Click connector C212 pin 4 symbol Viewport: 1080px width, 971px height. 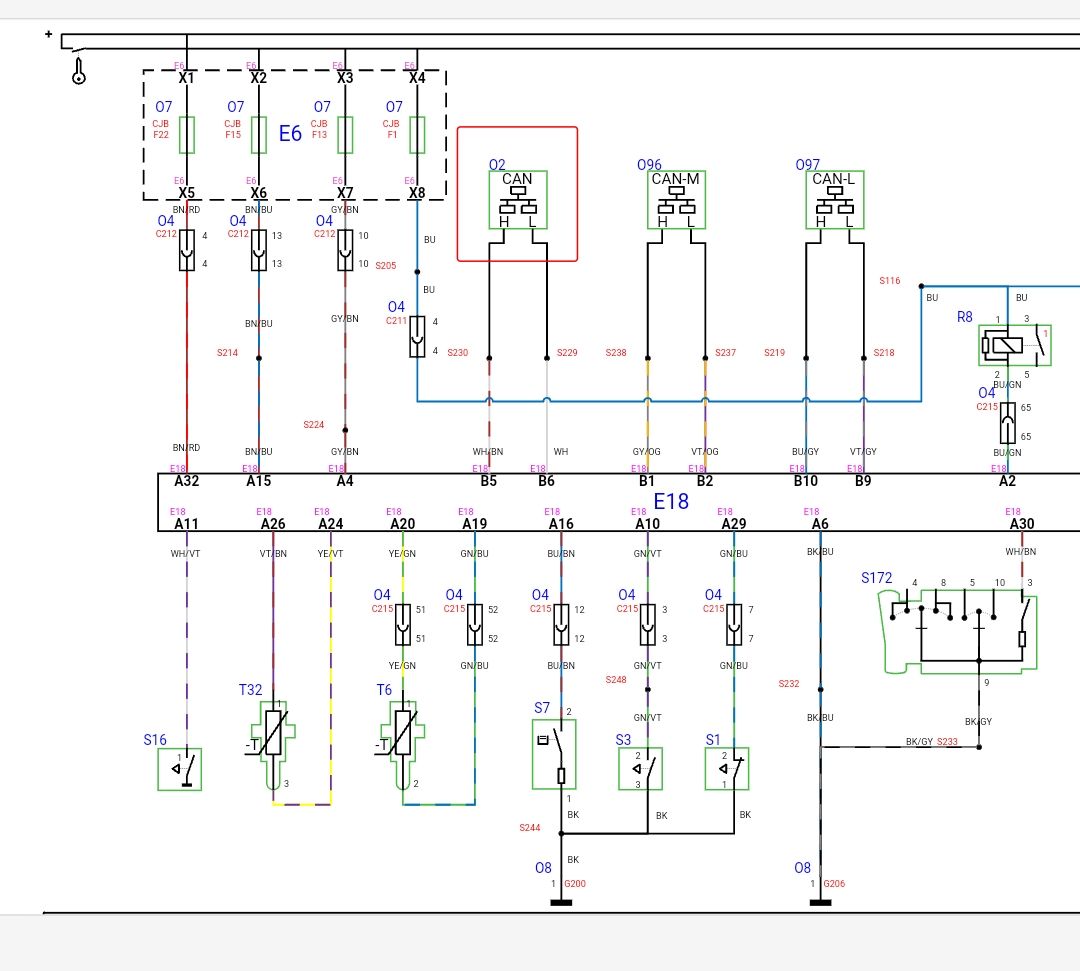187,250
